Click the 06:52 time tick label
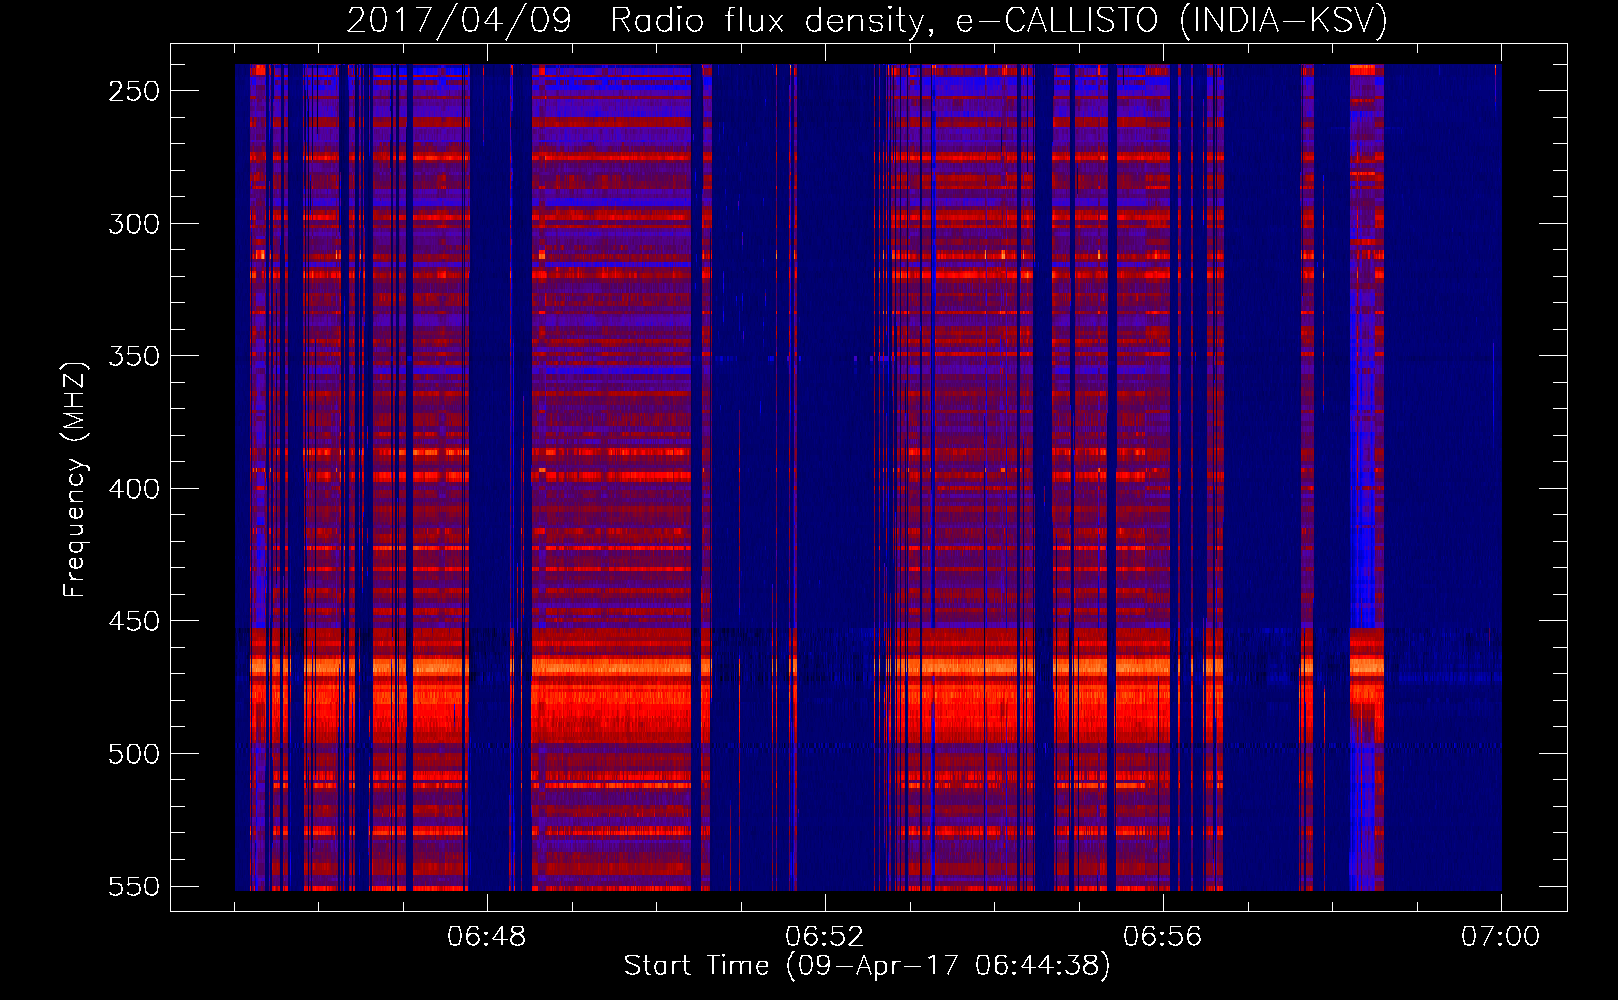 (824, 937)
